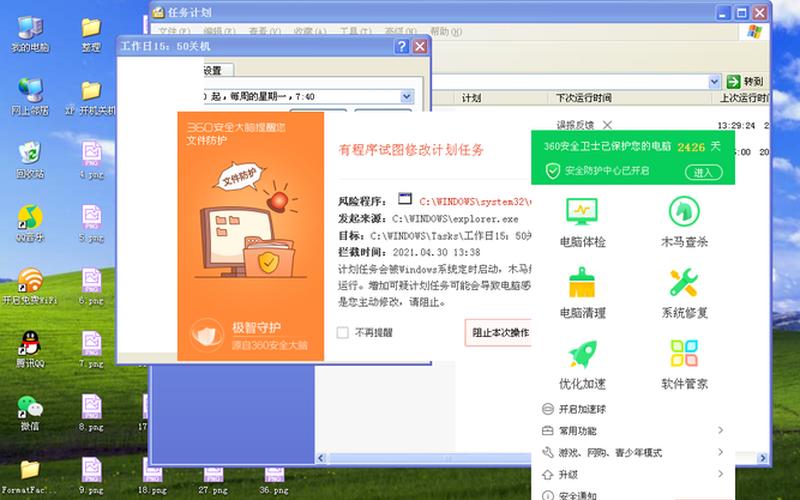Open 系统修复 system repair
800x500 pixels.
click(684, 293)
